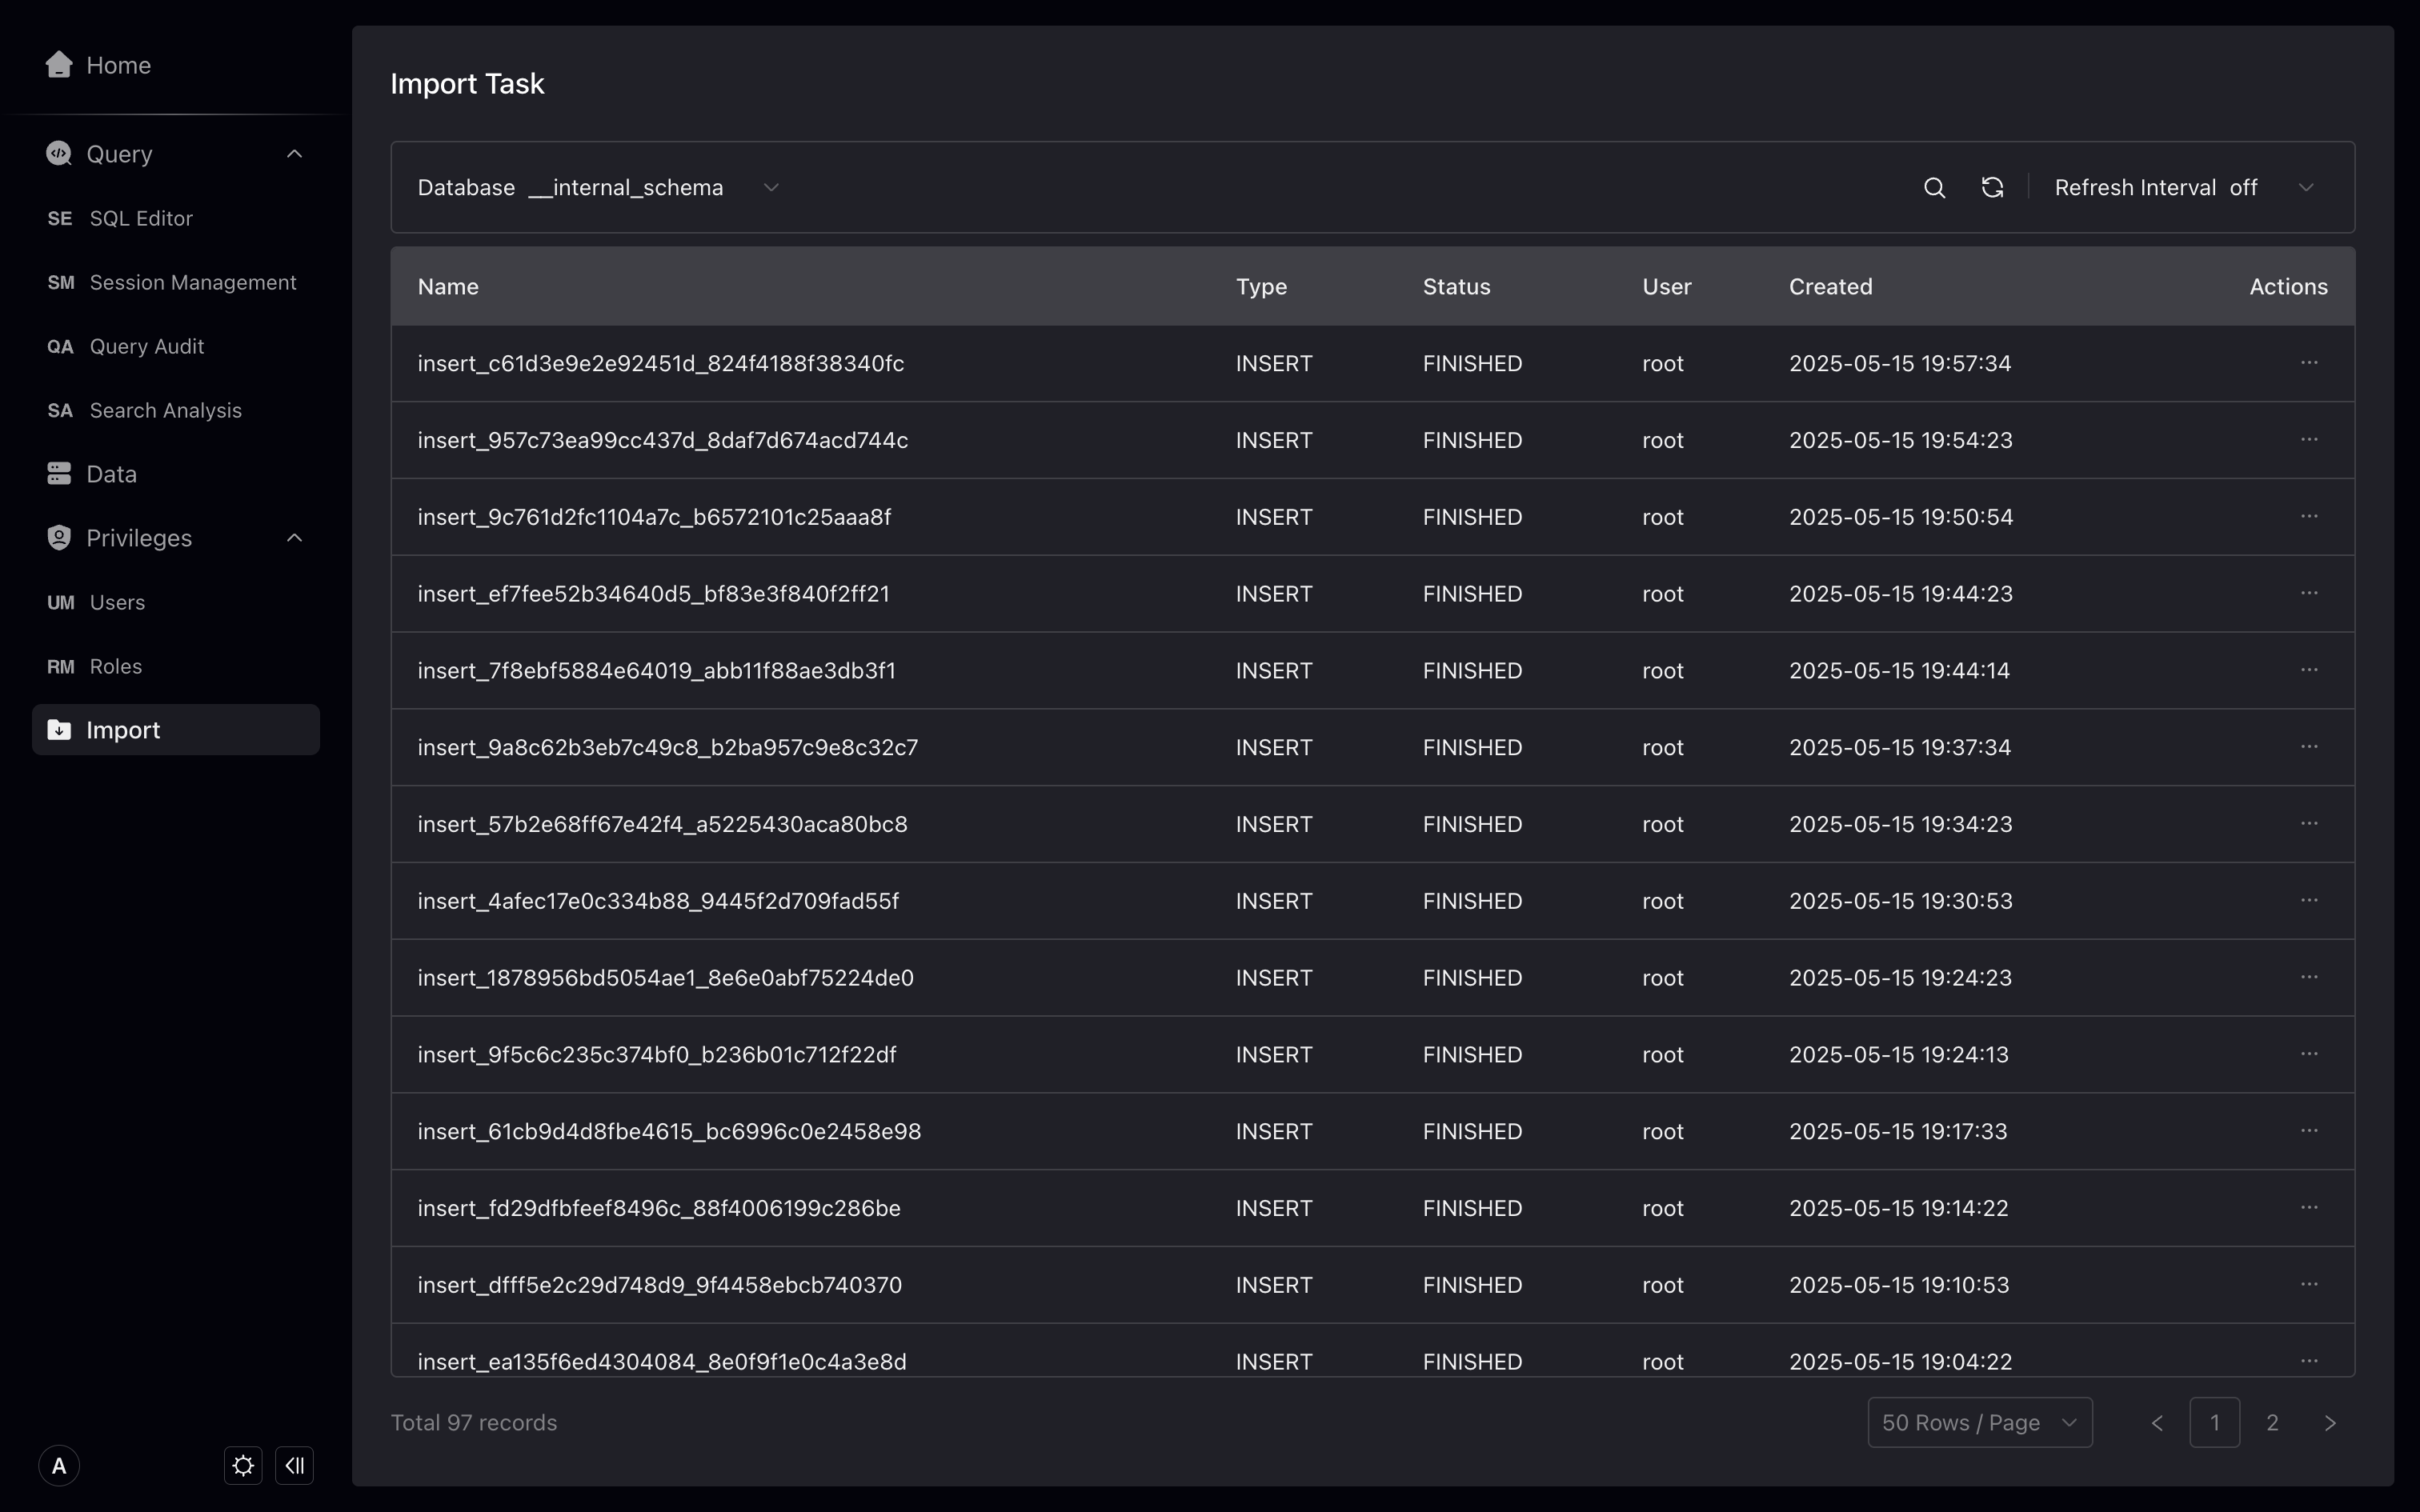Click task name insert_9a8c62b3eb7c49c8_b2ba957c9e8c32c7
This screenshot has height=1512, width=2420.
667,748
